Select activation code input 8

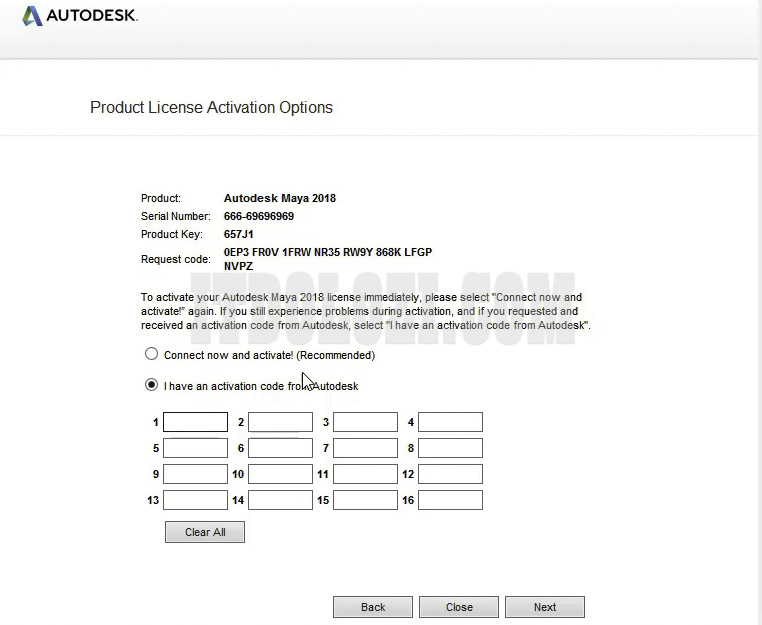(x=450, y=448)
